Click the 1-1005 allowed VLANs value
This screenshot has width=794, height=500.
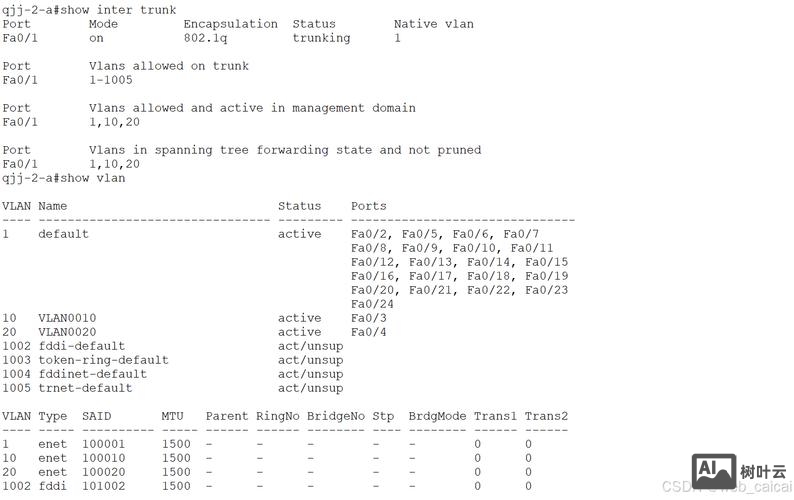tap(110, 80)
